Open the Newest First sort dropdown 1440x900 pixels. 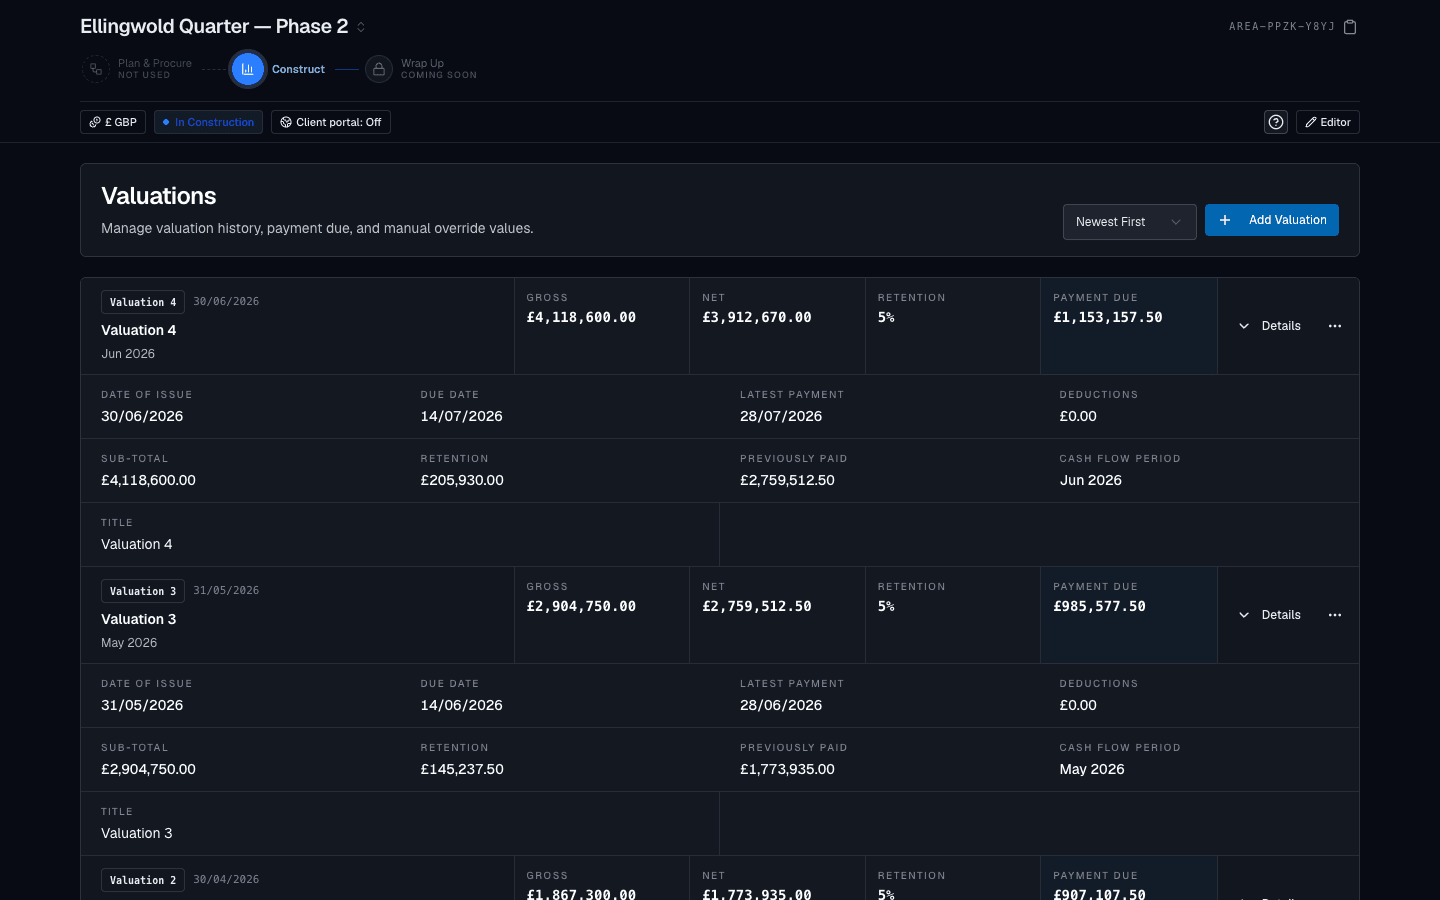click(x=1130, y=222)
